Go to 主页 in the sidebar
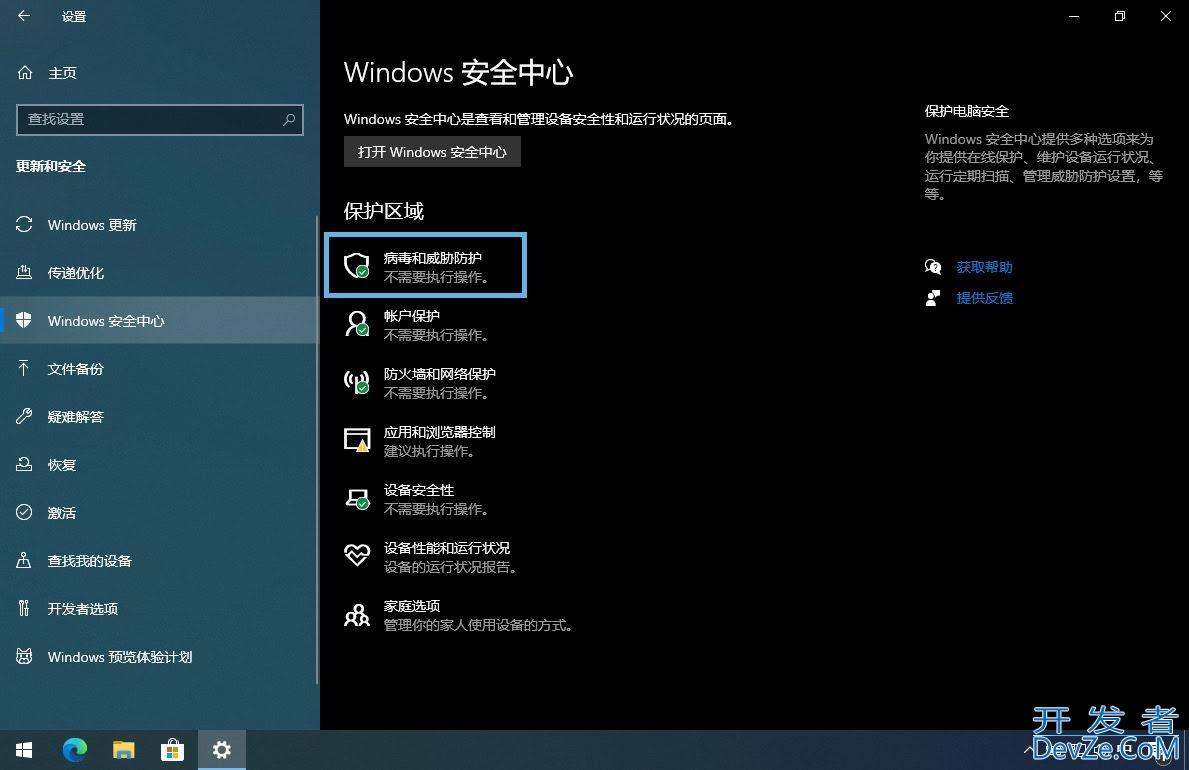Image resolution: width=1189 pixels, height=770 pixels. point(159,73)
